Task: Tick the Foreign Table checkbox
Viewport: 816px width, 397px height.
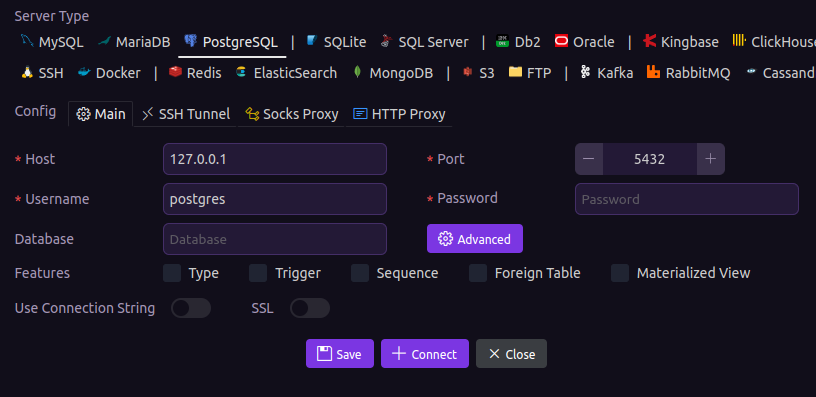Action: (x=478, y=273)
